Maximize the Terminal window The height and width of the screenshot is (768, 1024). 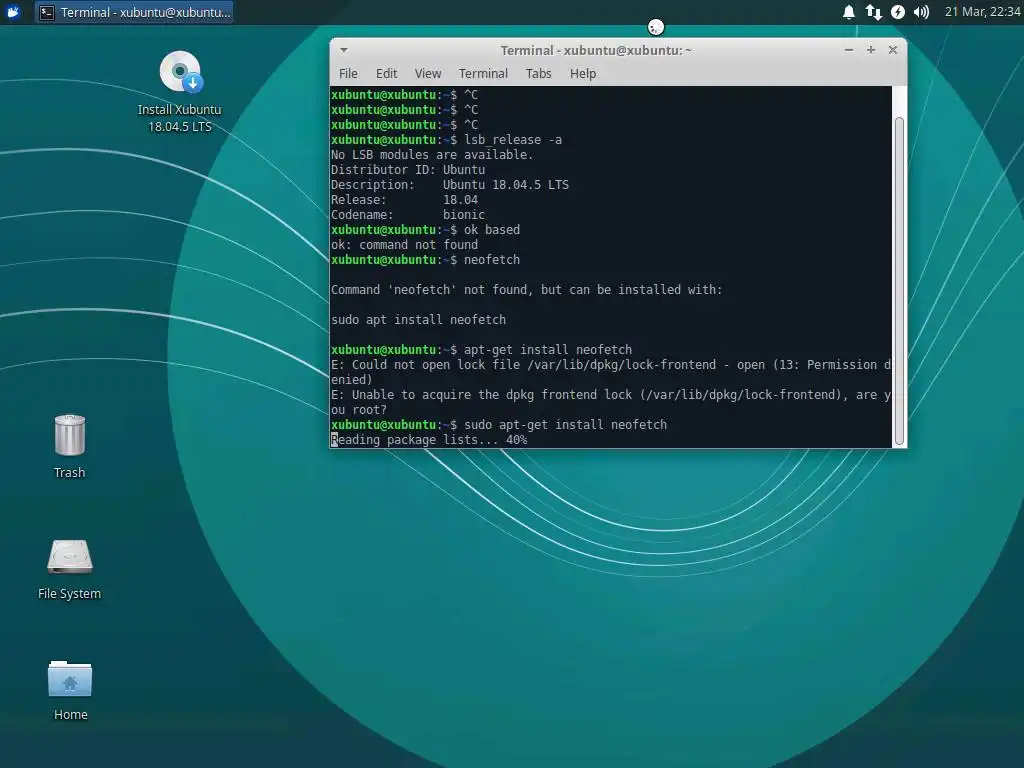[x=871, y=50]
